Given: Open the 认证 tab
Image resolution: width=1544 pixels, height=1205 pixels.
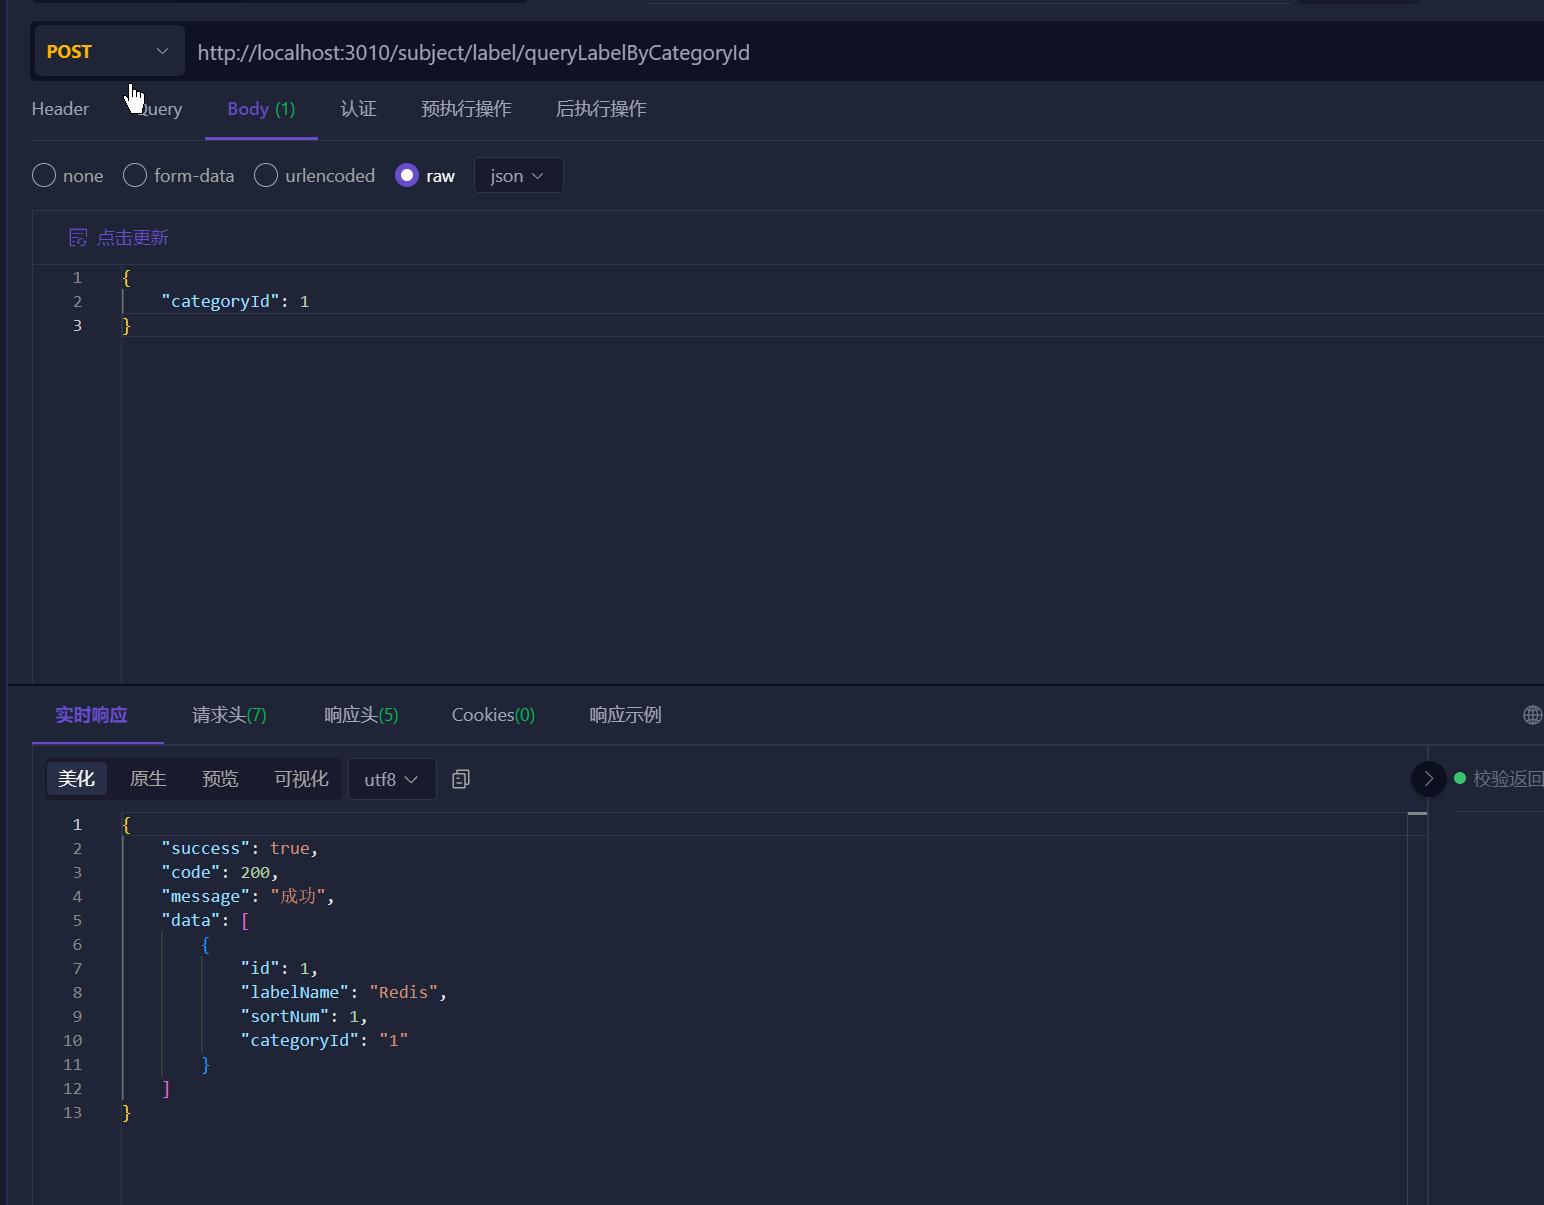Looking at the screenshot, I should coord(358,109).
